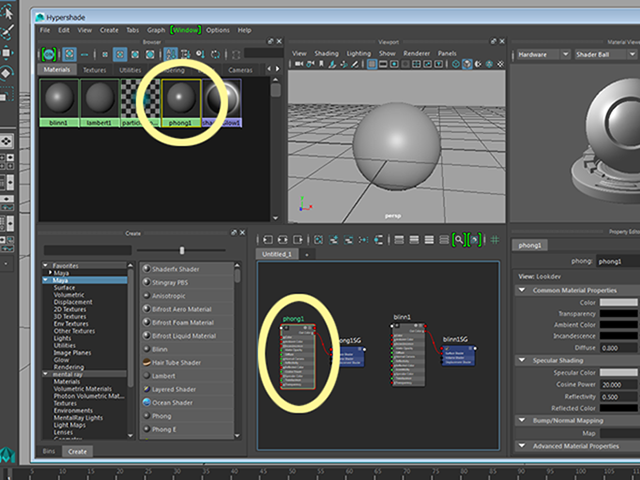Click clear graph icon in node editor
This screenshot has height=480, width=640.
[x=318, y=240]
